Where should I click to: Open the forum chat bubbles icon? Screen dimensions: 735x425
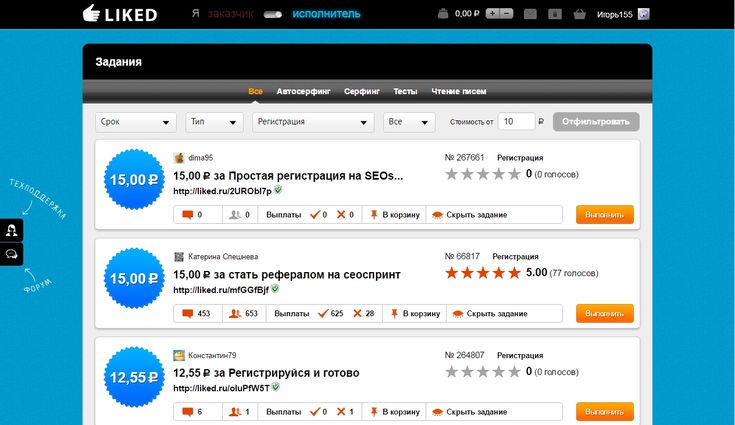[11, 254]
